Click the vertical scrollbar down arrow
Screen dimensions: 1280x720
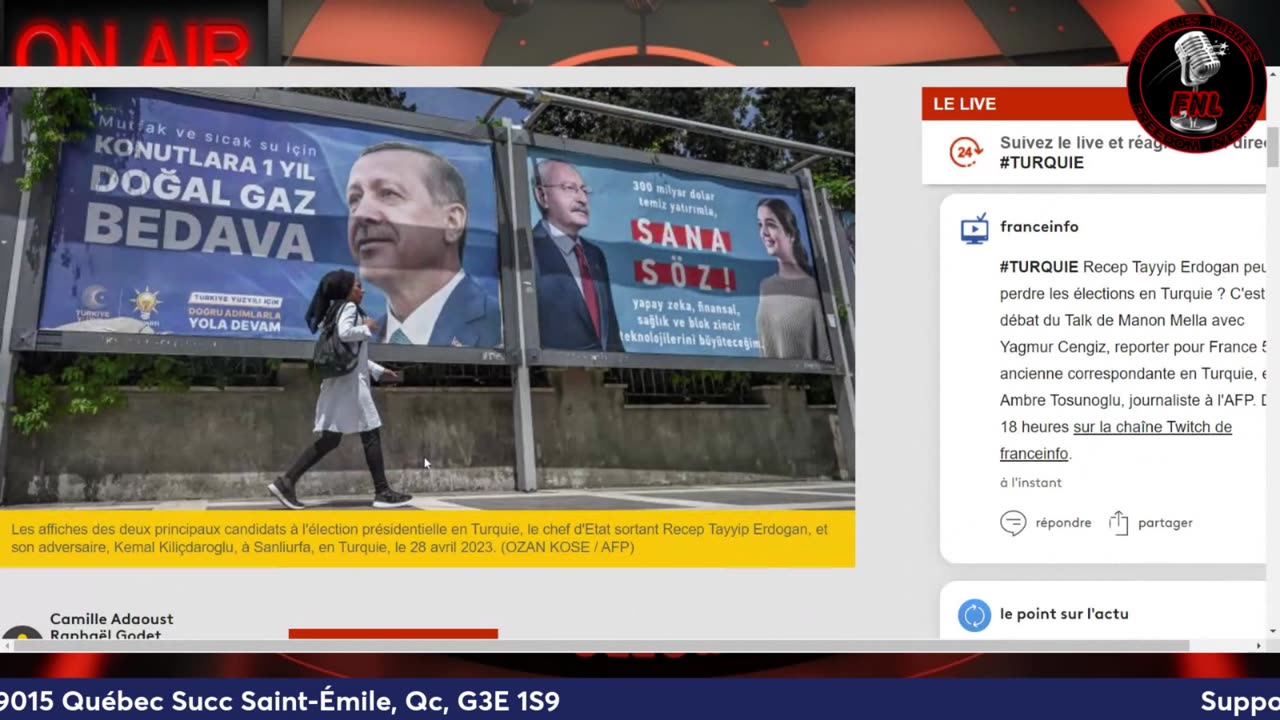point(1273,631)
